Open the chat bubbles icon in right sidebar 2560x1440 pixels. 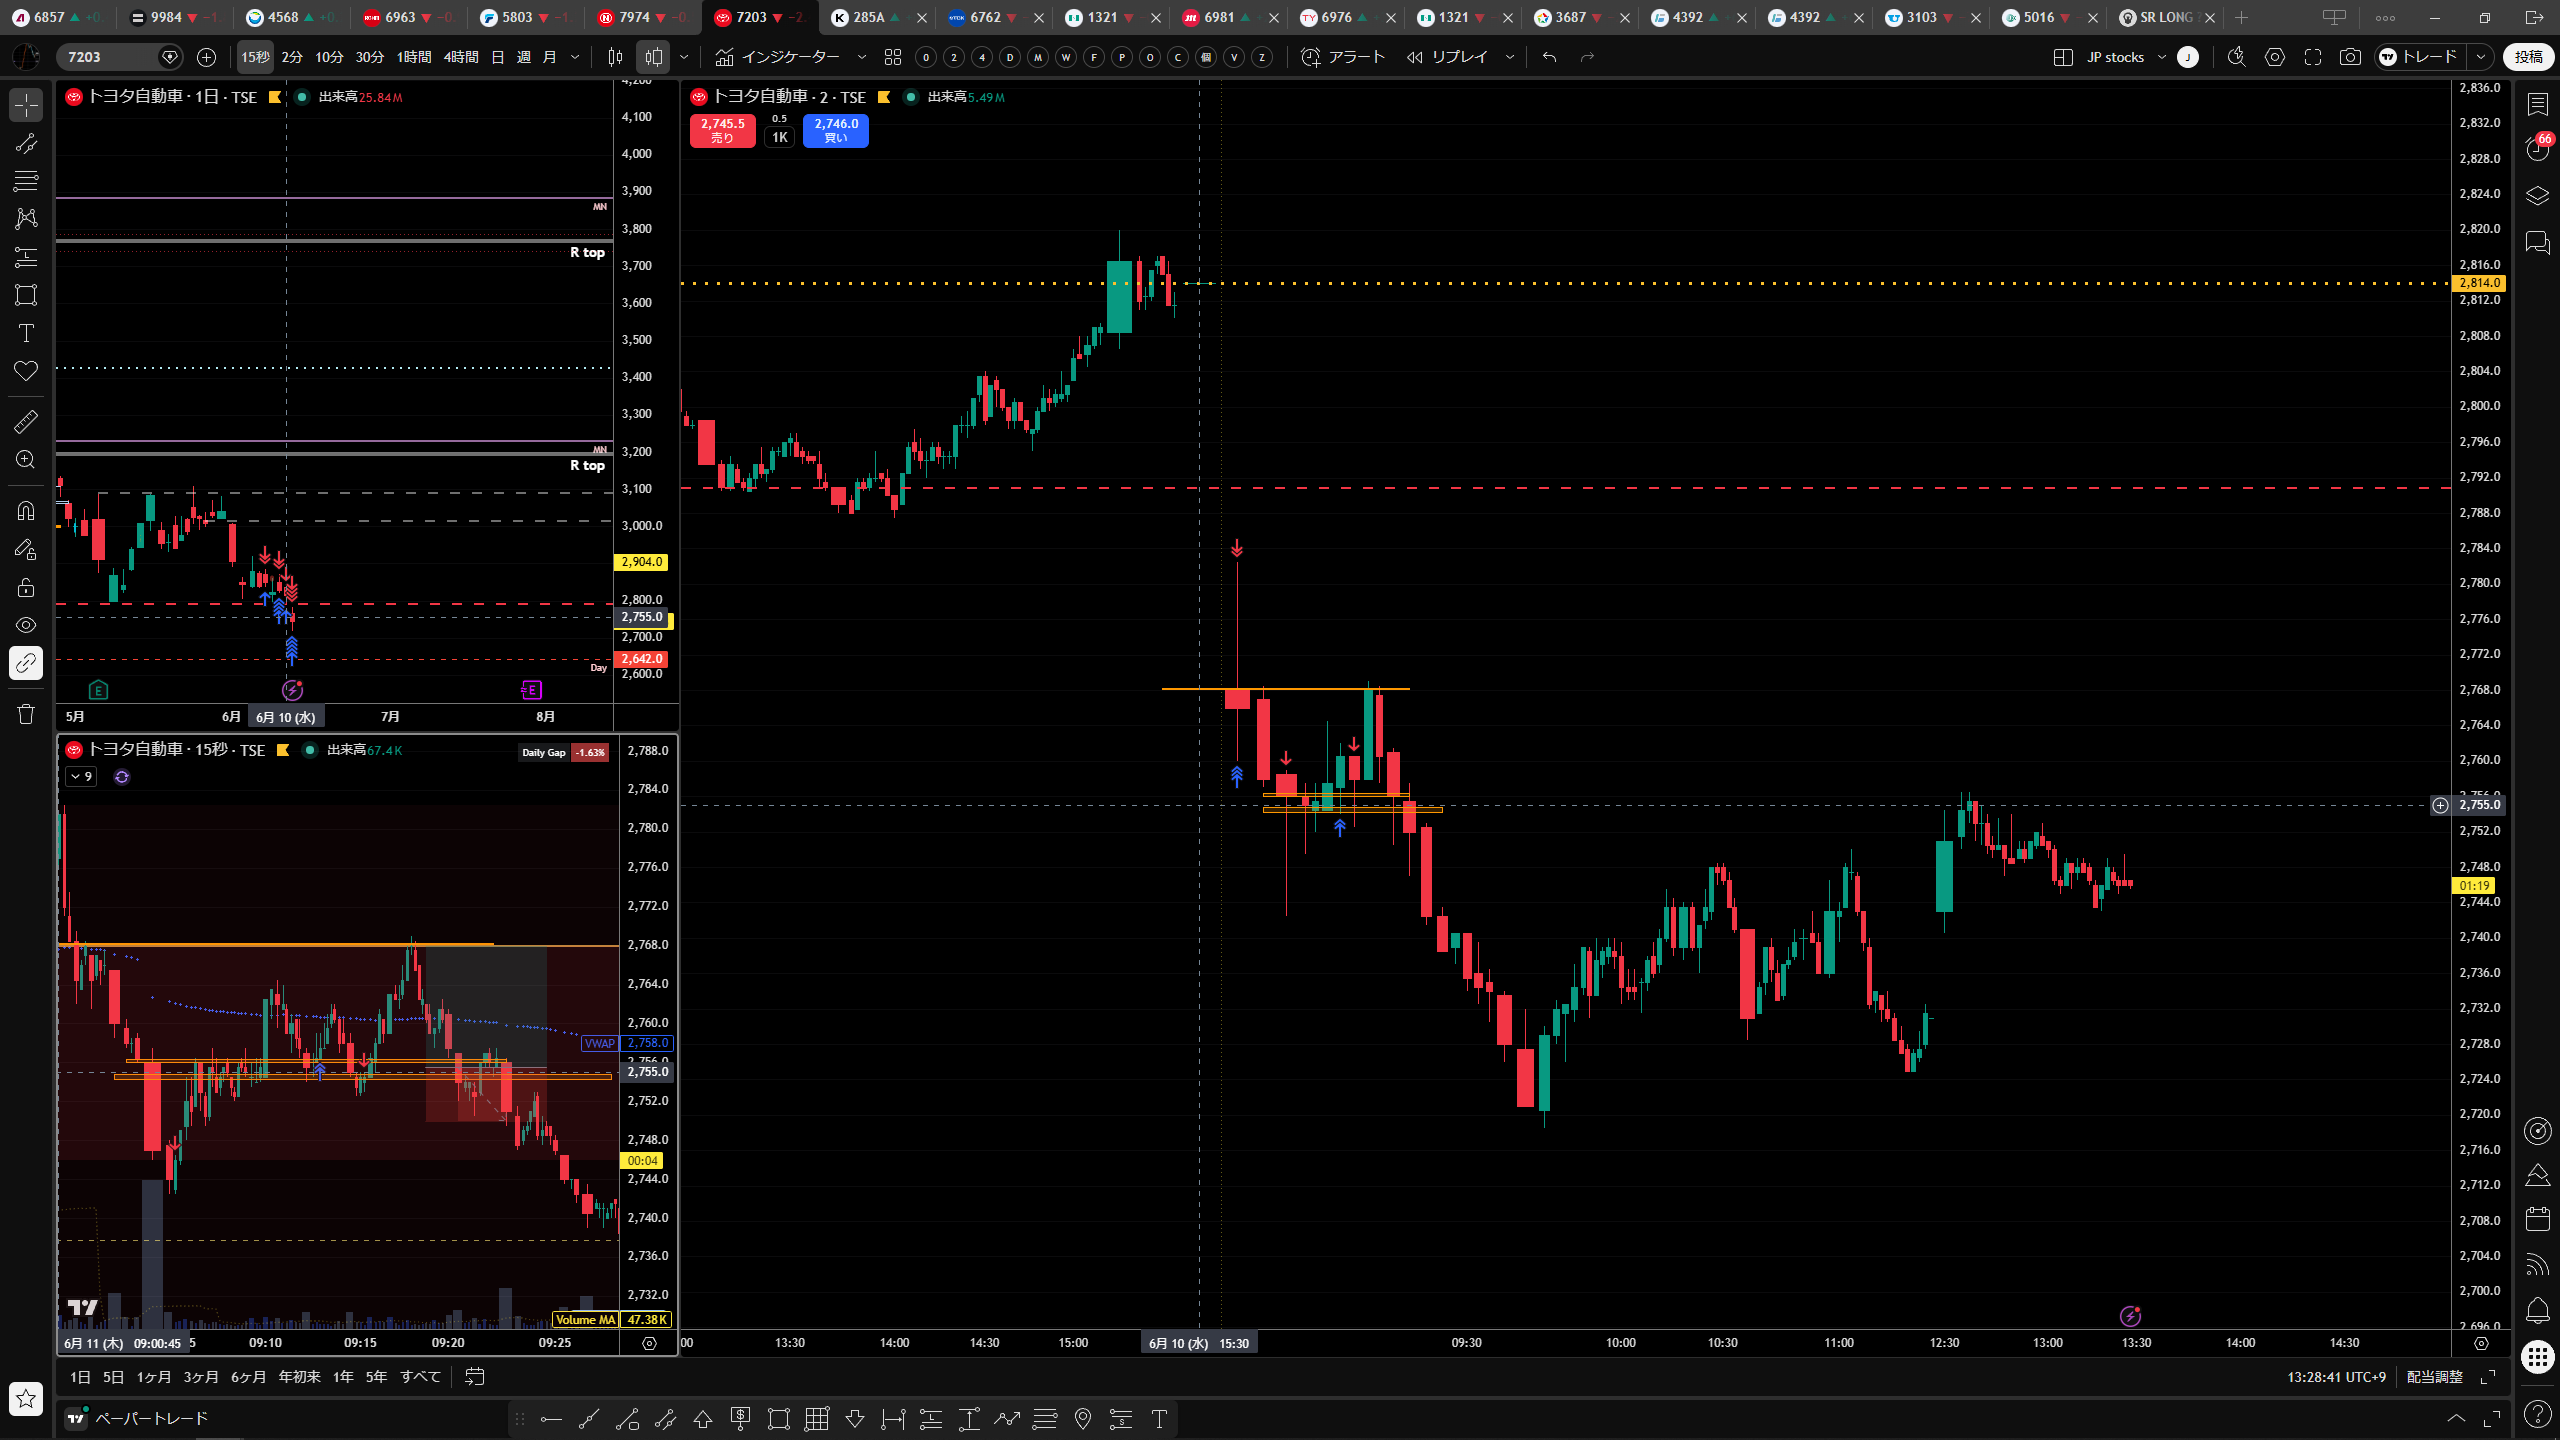[x=2537, y=241]
